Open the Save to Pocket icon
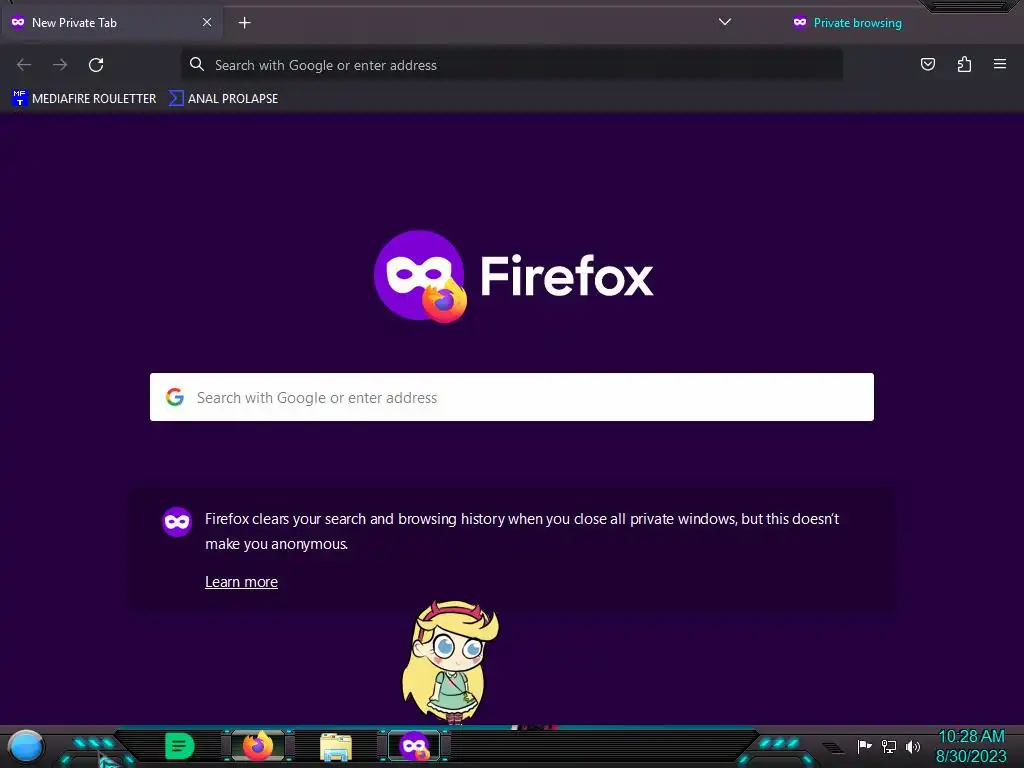Viewport: 1024px width, 768px height. pyautogui.click(x=927, y=64)
